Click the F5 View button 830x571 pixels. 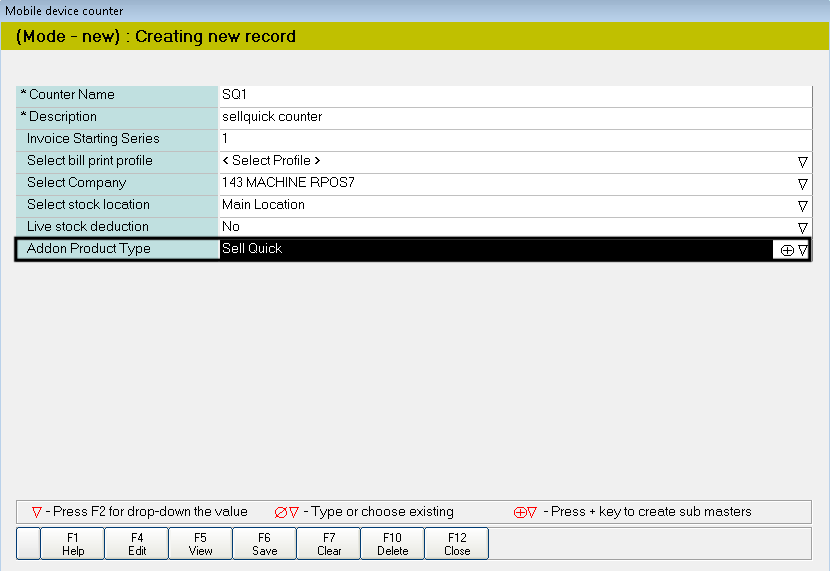pos(201,543)
